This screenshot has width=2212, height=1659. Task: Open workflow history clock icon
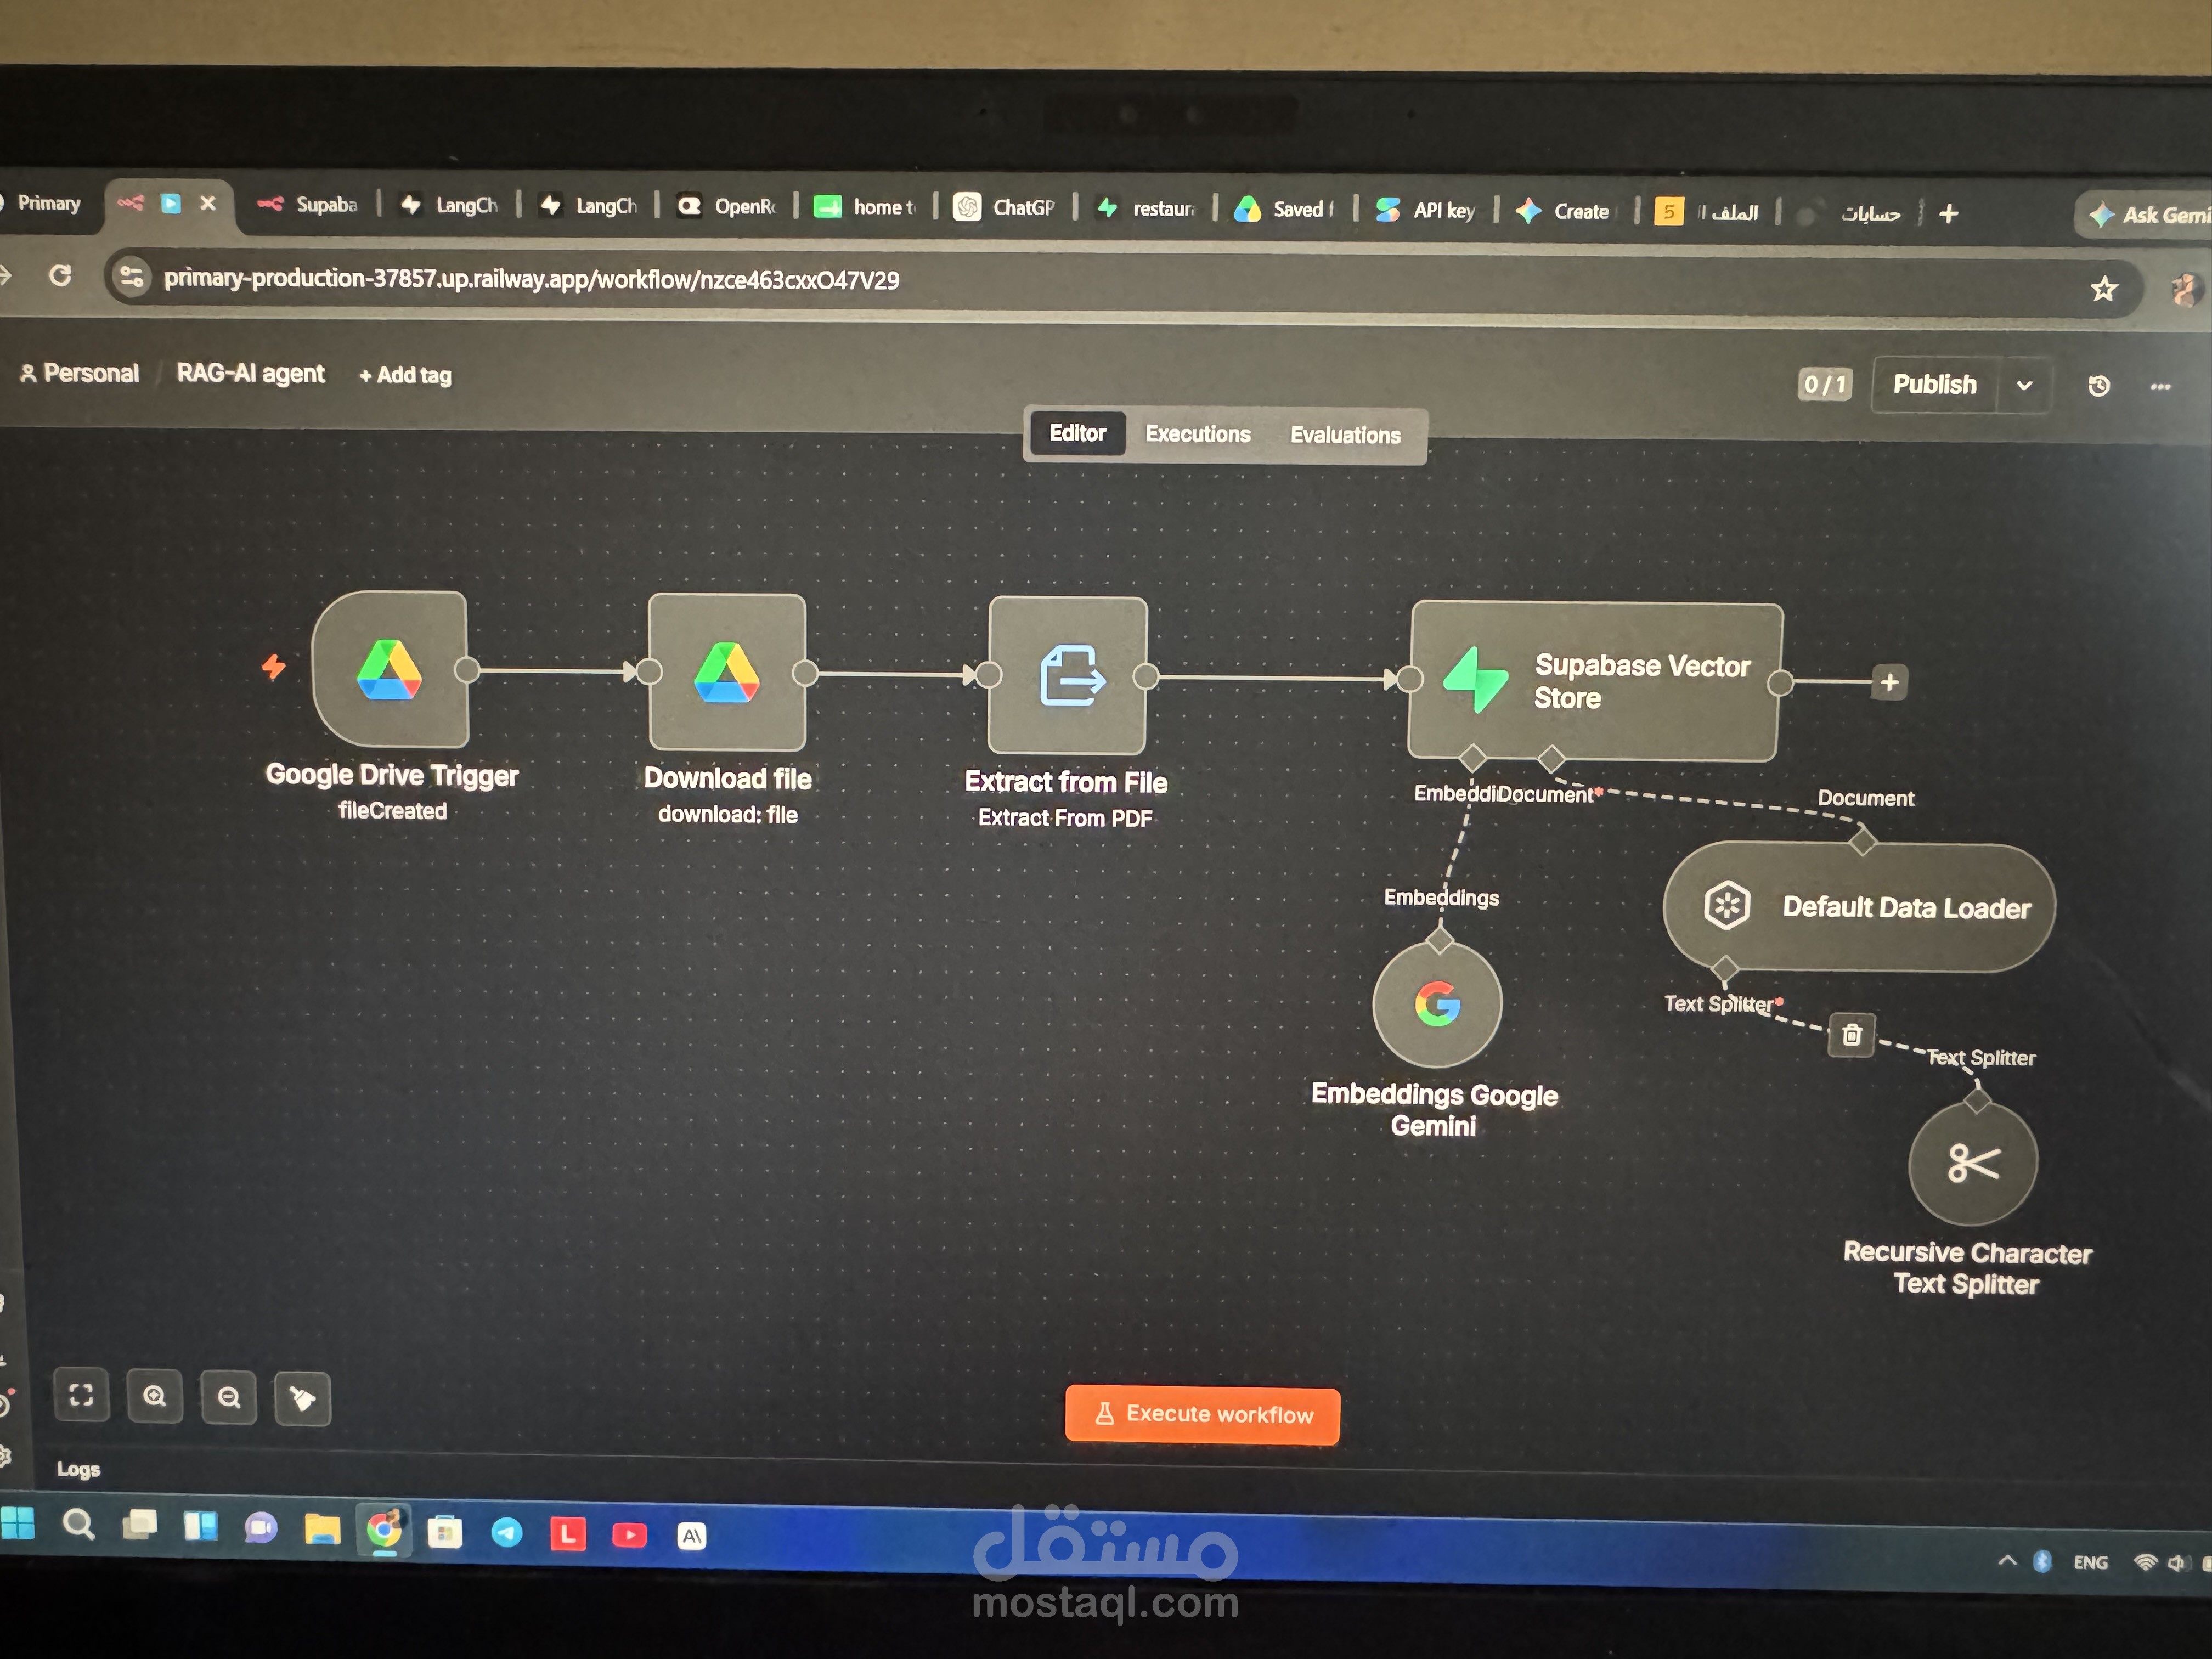pyautogui.click(x=2099, y=386)
